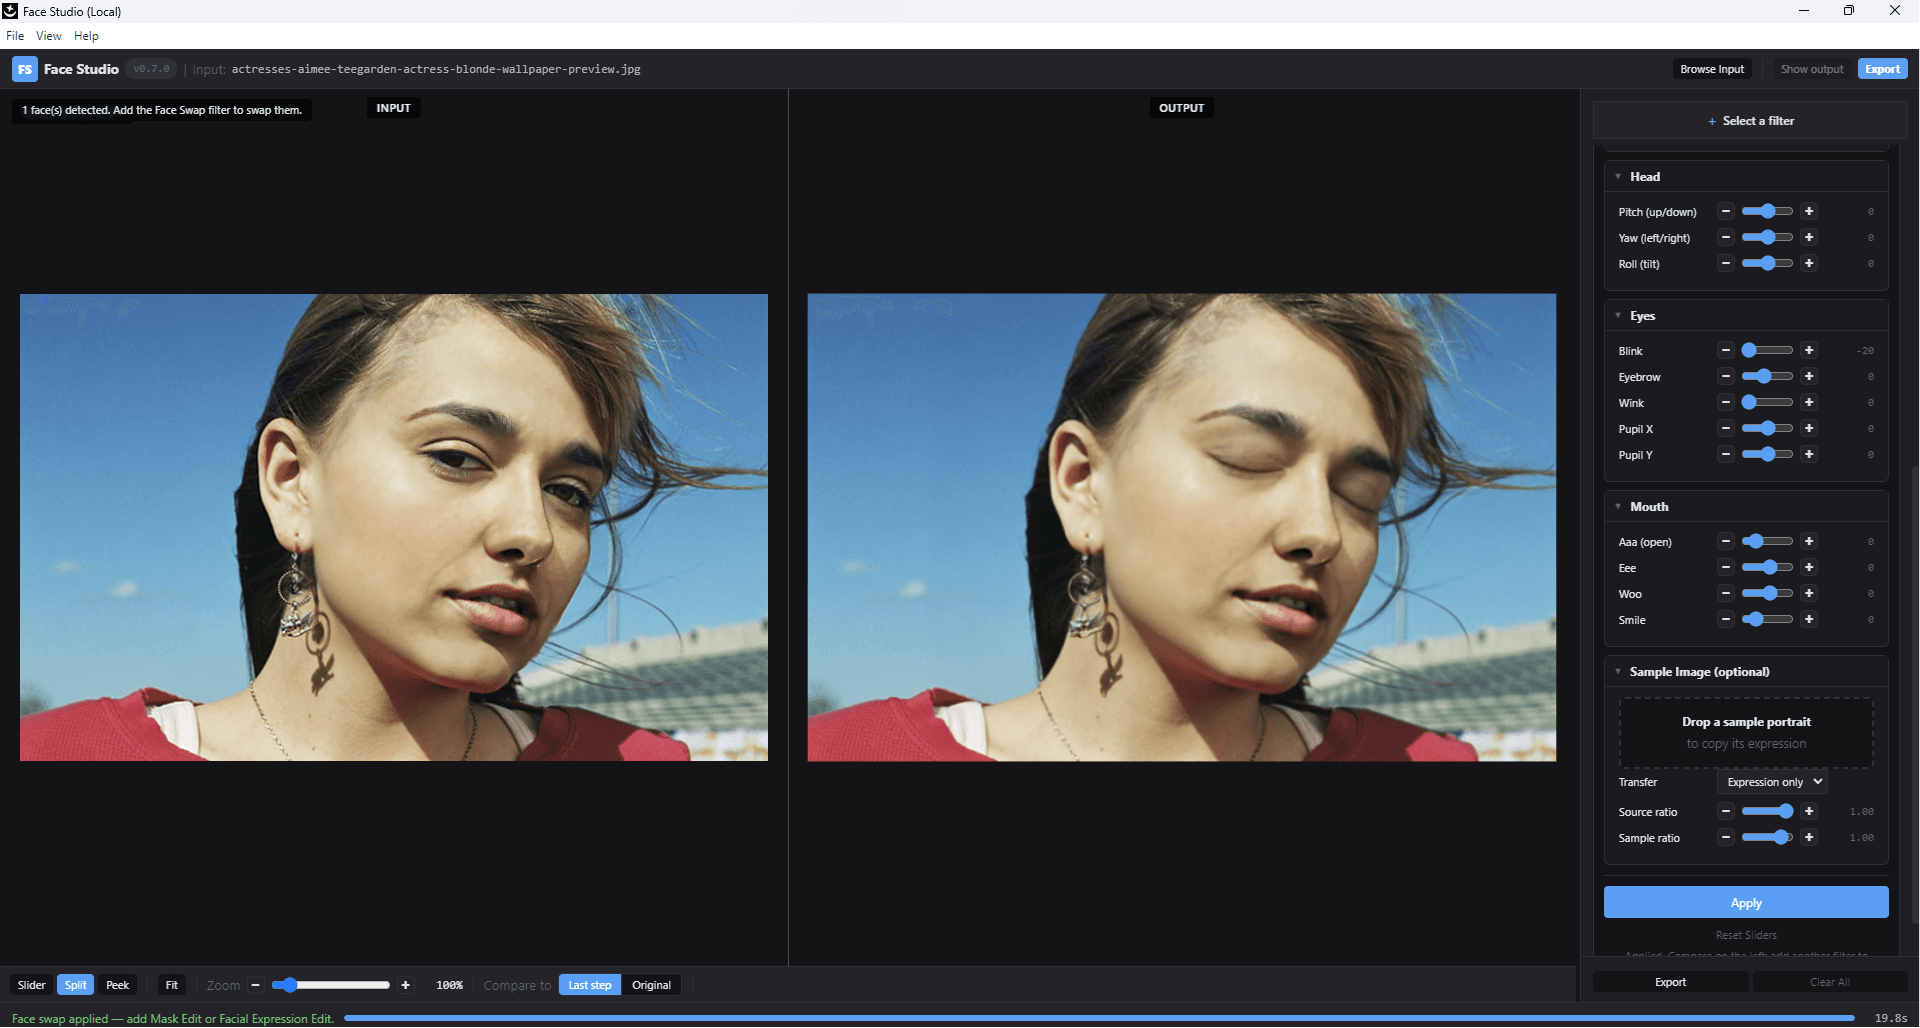Decrease Eyebrow value with minus button
Image resolution: width=1920 pixels, height=1028 pixels.
coord(1726,376)
